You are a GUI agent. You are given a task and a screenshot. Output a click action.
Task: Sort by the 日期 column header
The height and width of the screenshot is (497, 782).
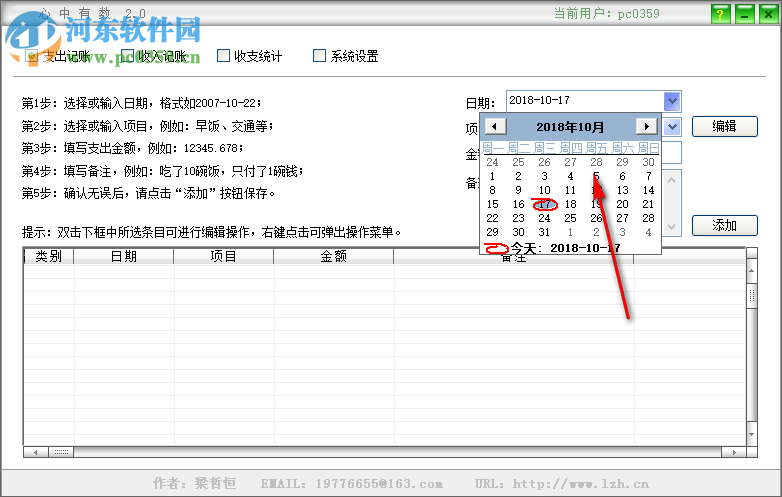(x=124, y=256)
